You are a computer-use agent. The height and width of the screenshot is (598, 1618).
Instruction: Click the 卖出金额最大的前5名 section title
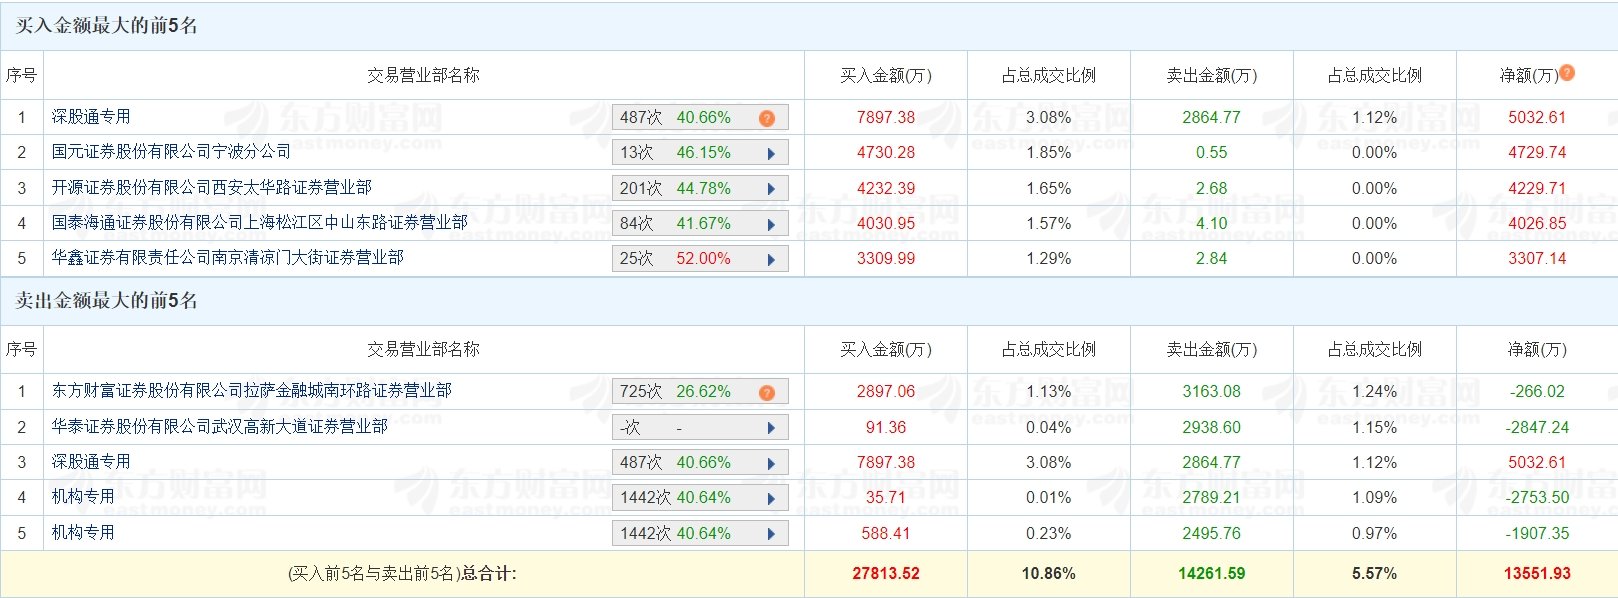pos(106,301)
